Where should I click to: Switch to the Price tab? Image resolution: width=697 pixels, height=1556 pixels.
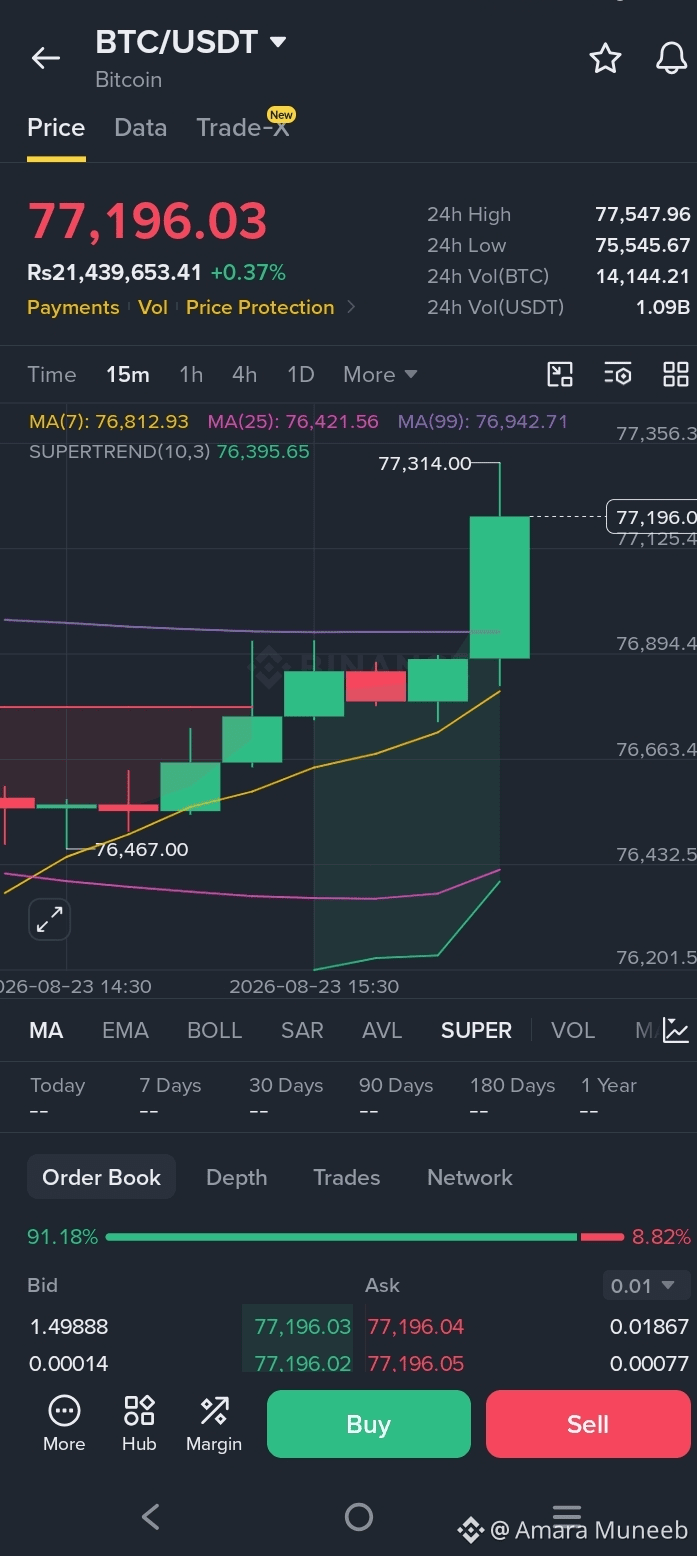tap(56, 128)
